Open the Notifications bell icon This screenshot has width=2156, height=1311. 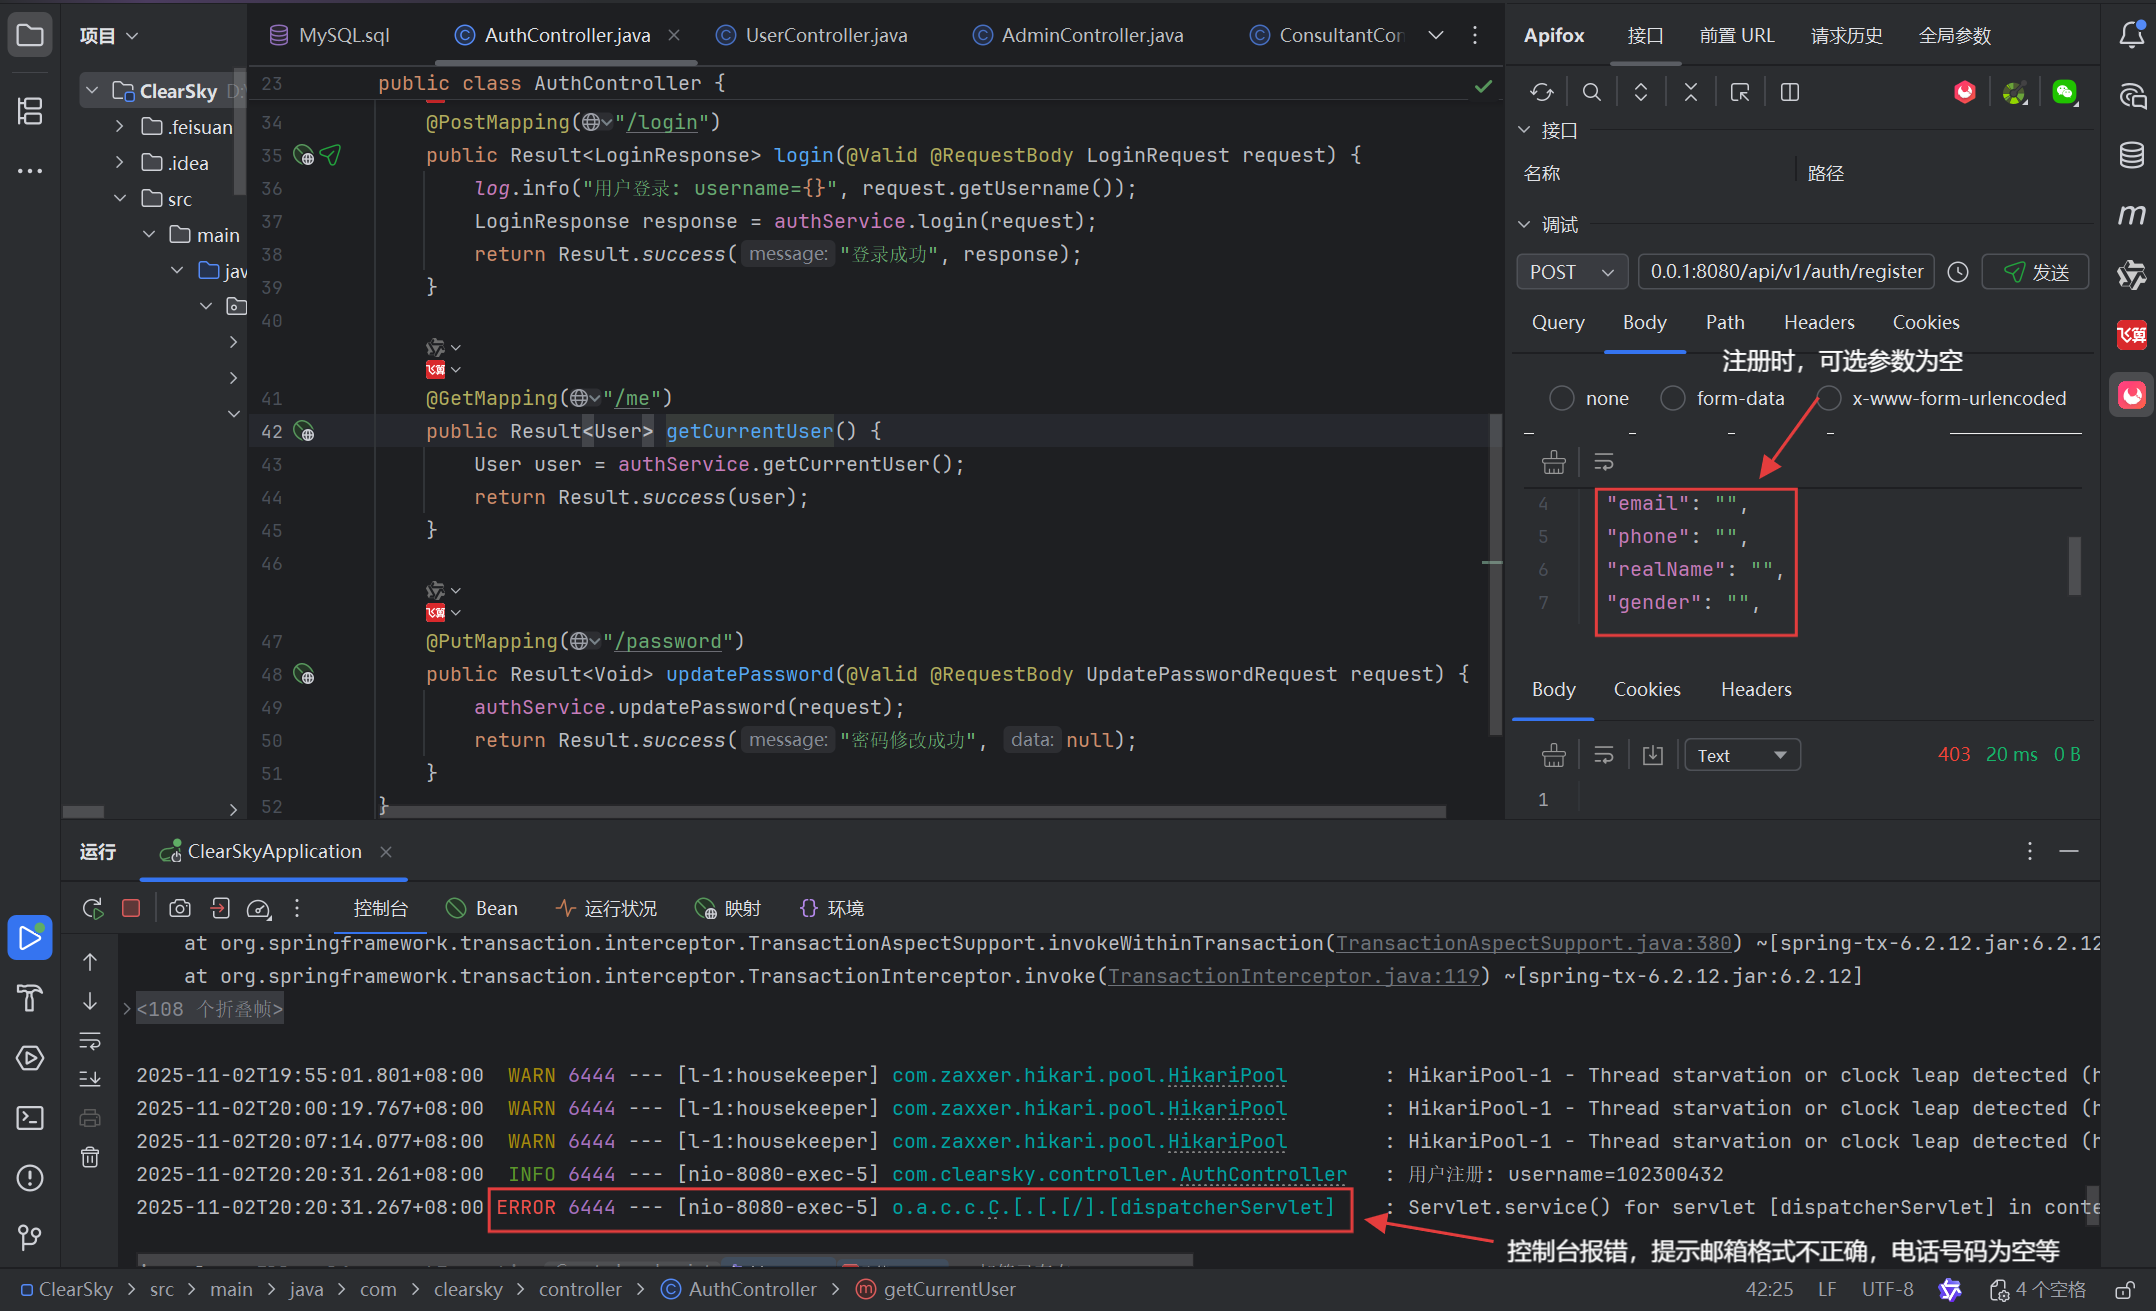[x=2131, y=36]
